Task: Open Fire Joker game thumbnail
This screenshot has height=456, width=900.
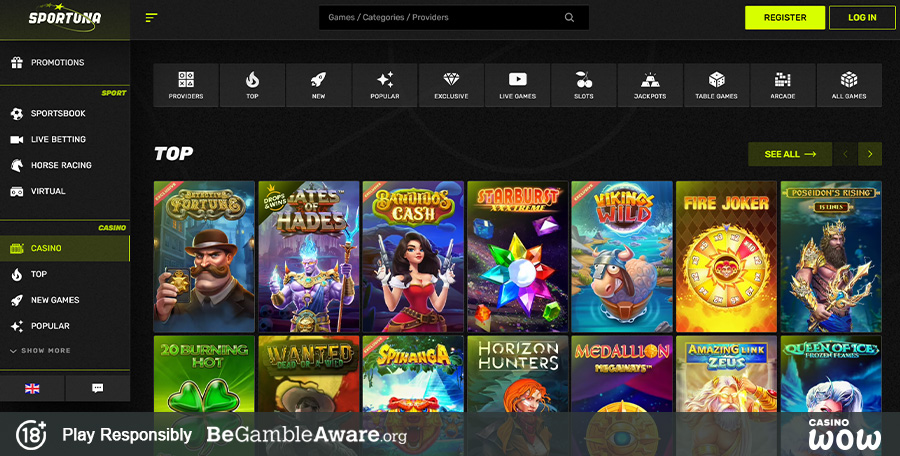Action: pyautogui.click(x=727, y=257)
